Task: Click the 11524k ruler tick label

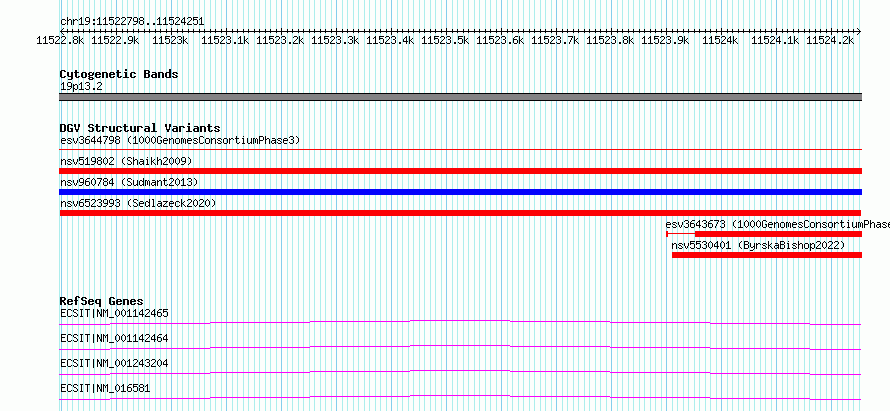Action: [721, 41]
